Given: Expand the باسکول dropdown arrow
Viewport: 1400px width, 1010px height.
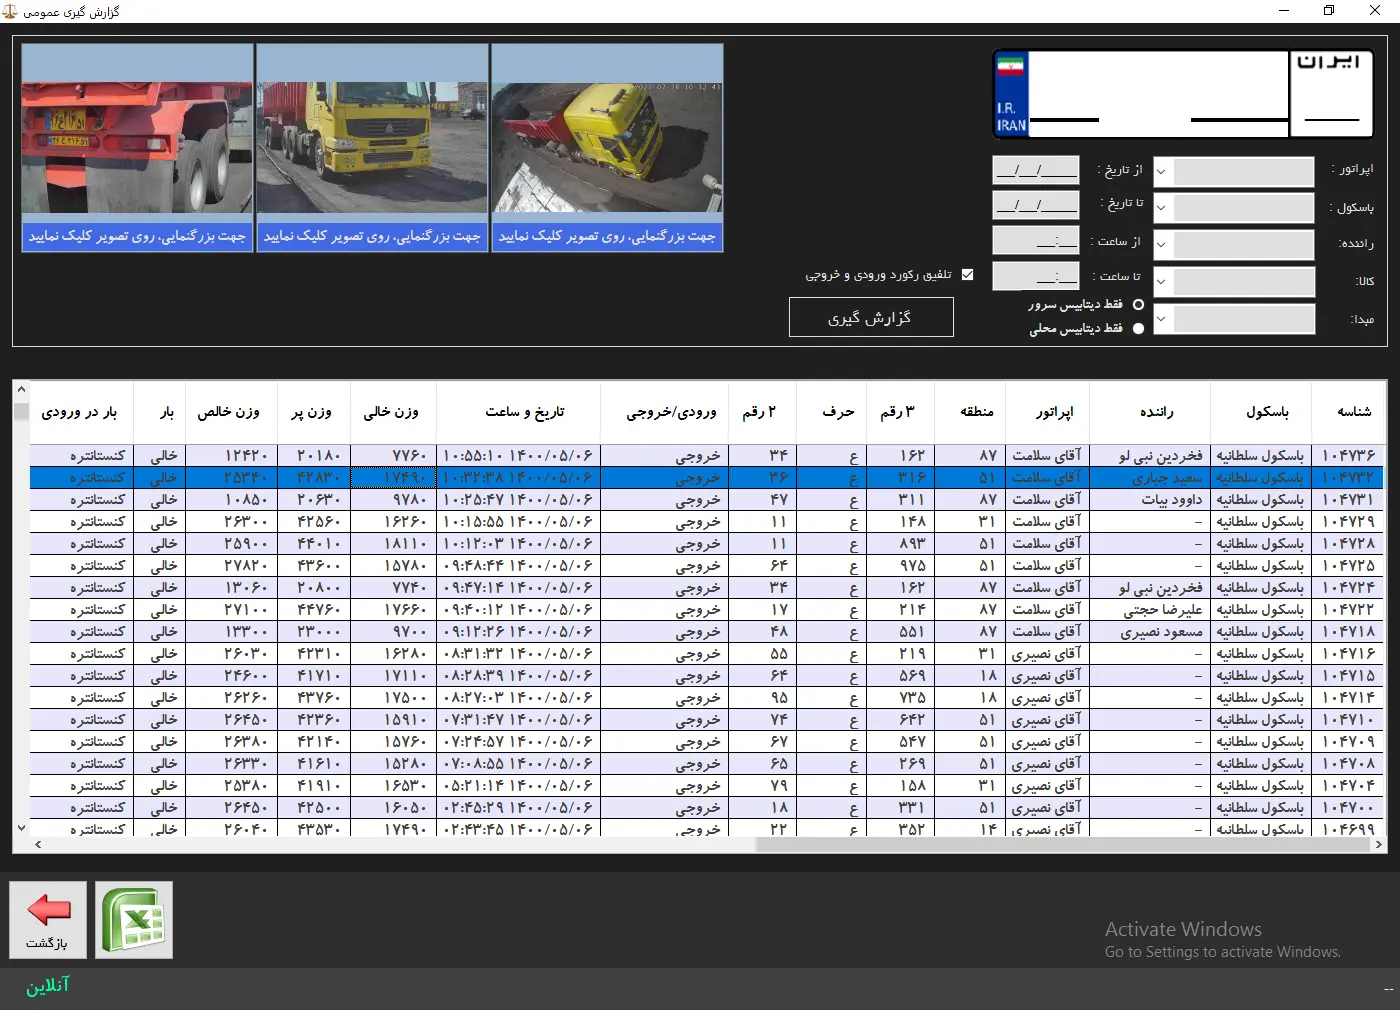Looking at the screenshot, I should point(1161,208).
